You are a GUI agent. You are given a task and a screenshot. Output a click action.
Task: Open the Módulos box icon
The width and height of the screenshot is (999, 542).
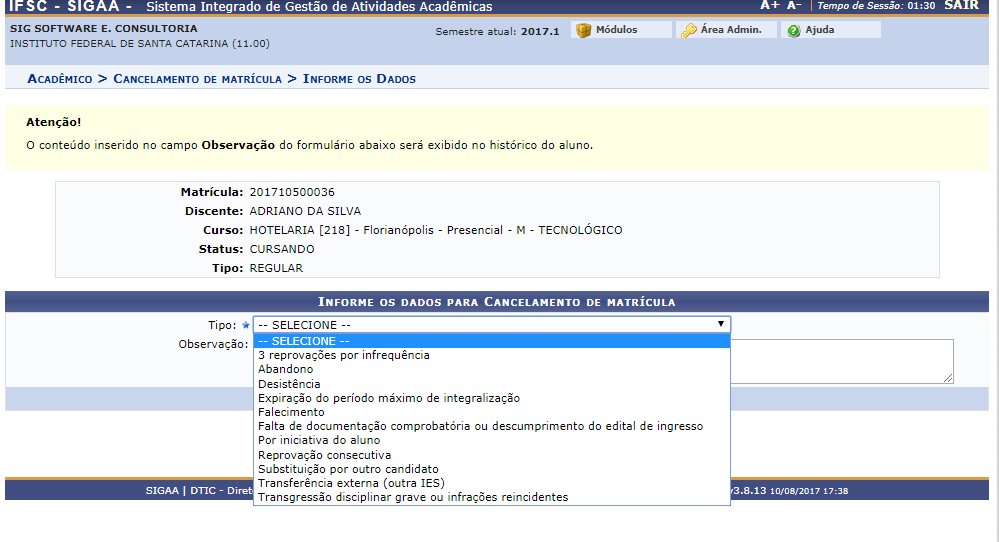click(x=584, y=31)
